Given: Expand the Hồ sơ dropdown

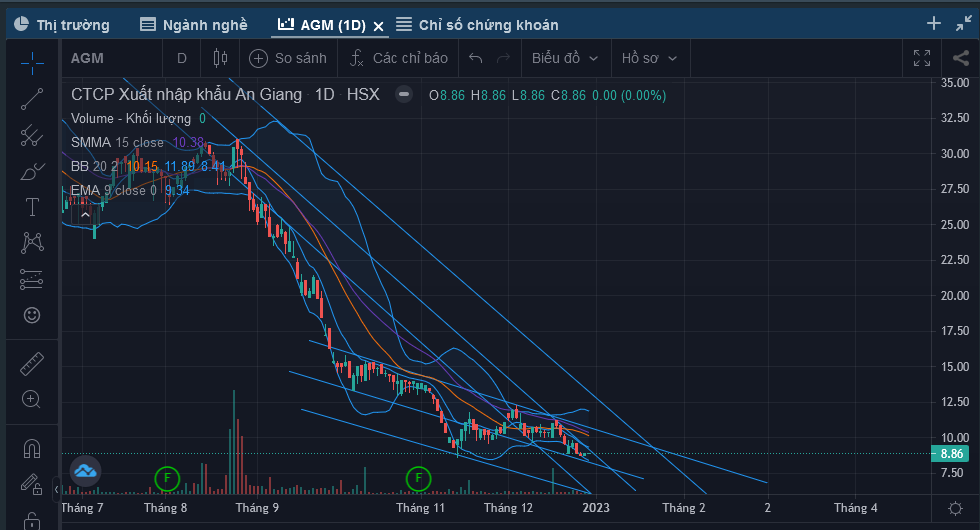Looking at the screenshot, I should tap(649, 58).
